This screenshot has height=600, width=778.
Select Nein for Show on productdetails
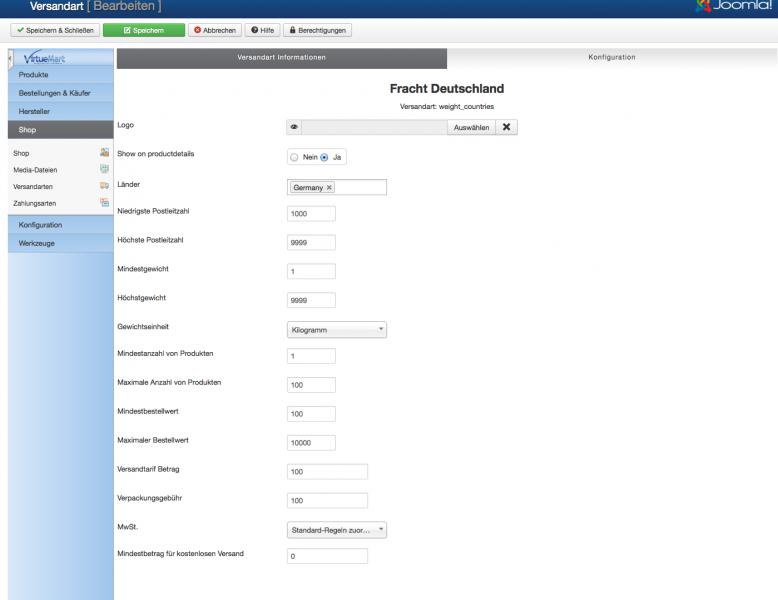294,157
